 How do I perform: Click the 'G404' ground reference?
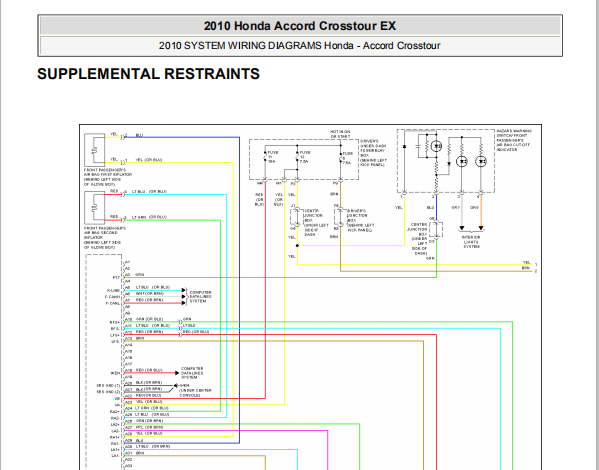[185, 386]
